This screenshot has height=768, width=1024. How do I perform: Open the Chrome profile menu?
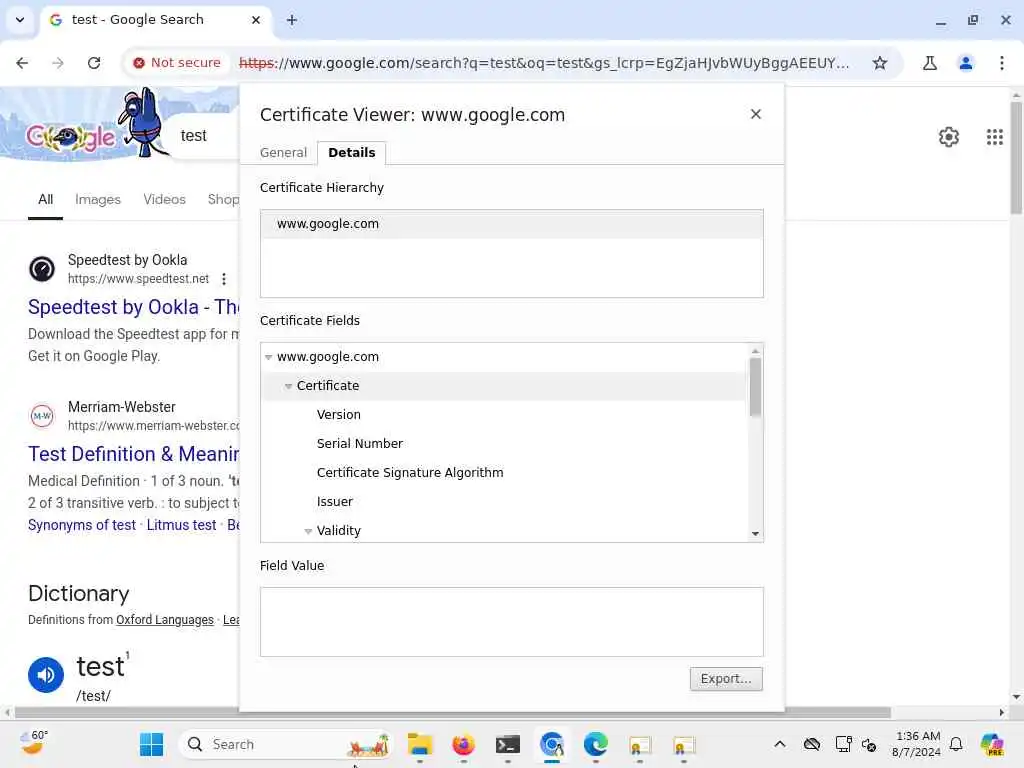click(x=965, y=63)
